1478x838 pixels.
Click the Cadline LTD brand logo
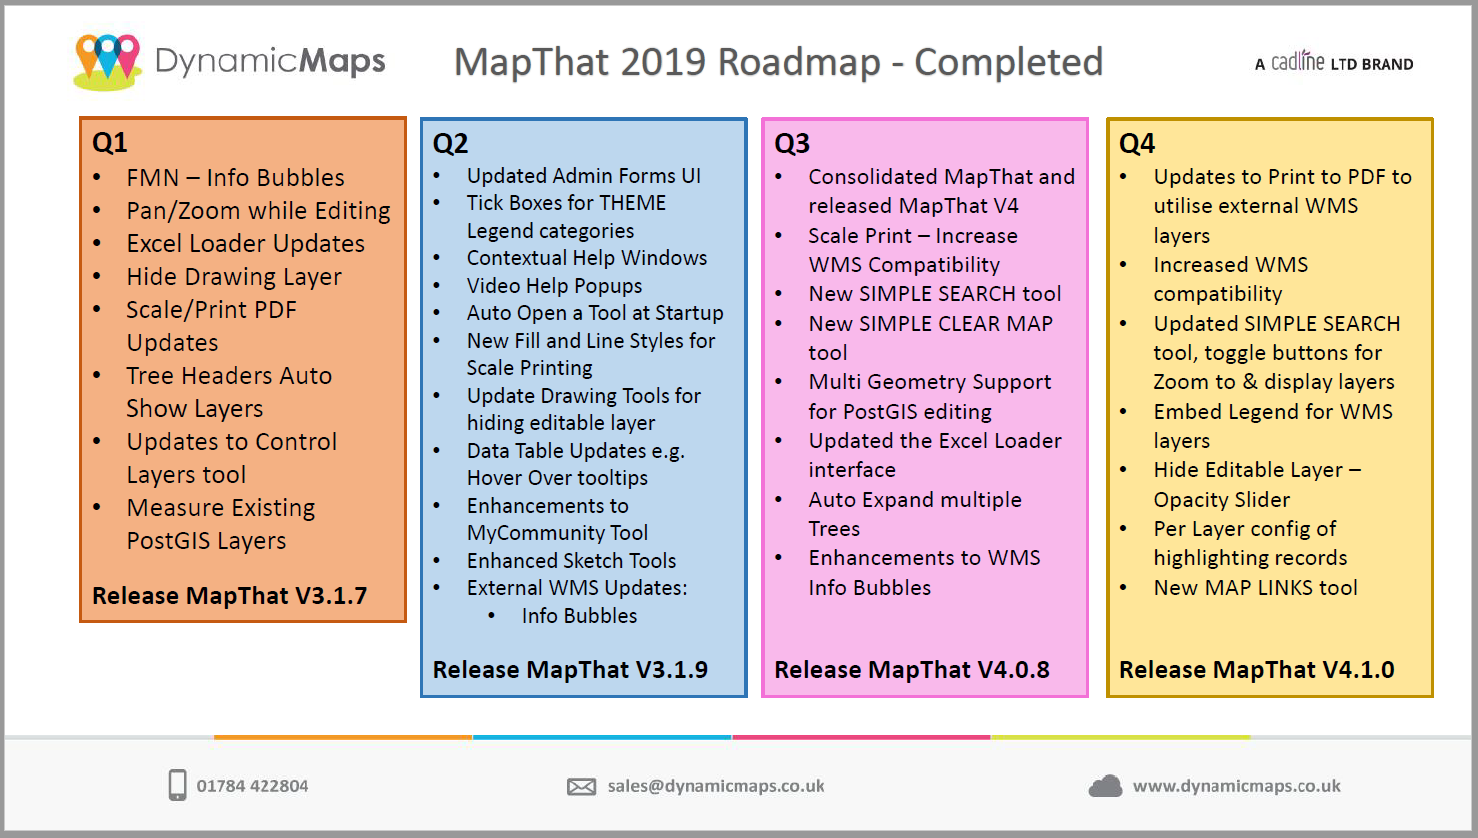point(1334,62)
